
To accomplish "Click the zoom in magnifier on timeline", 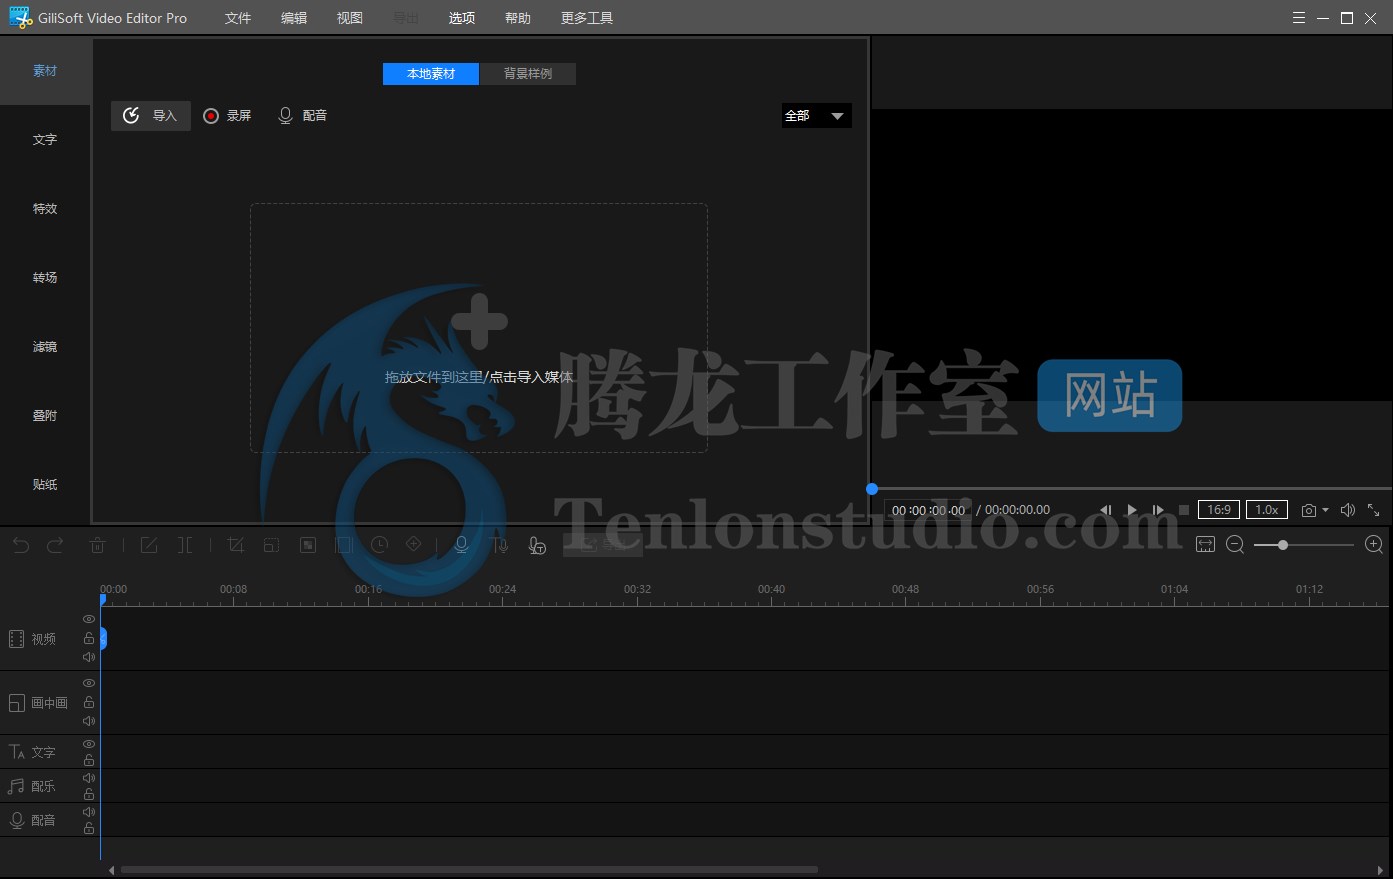I will [1374, 544].
